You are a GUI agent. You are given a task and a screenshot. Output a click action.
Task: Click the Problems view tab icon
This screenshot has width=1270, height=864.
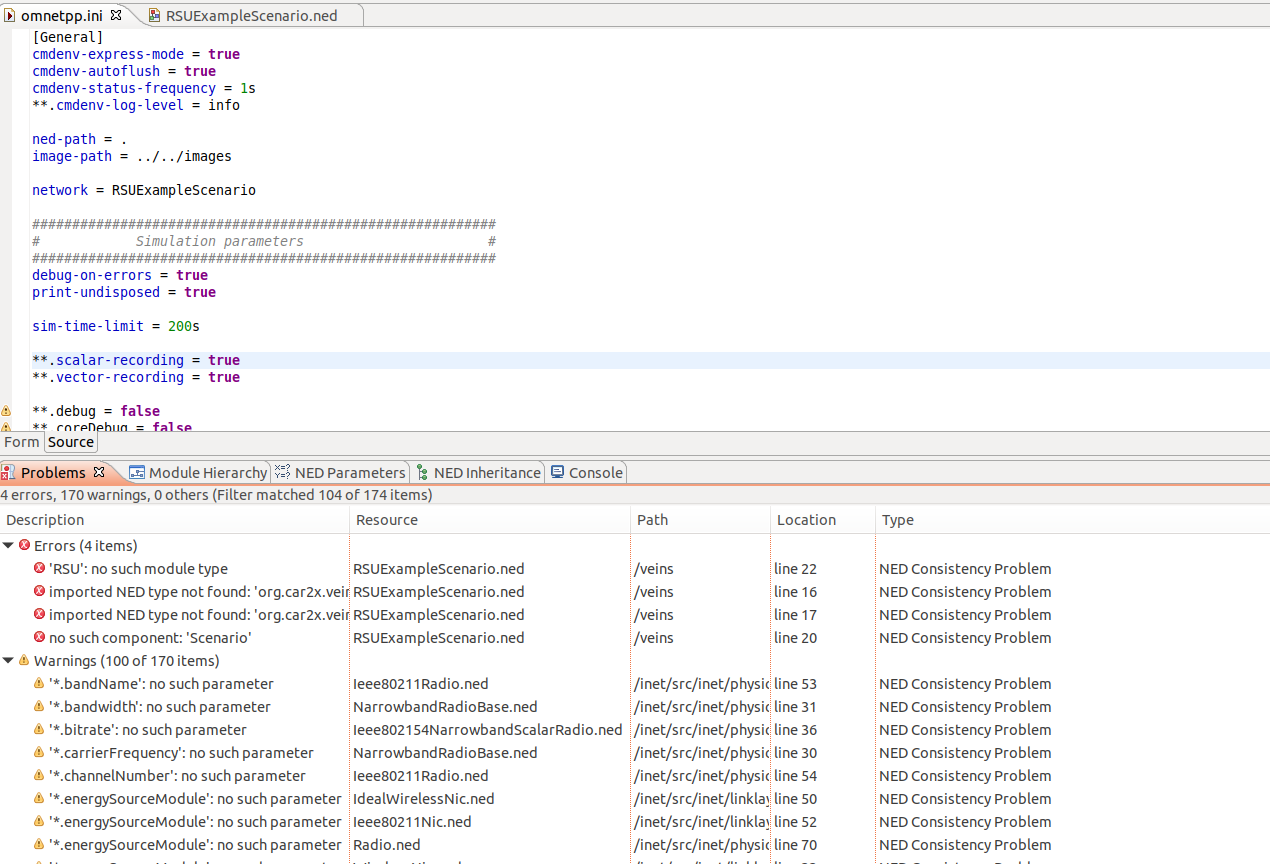[10, 472]
